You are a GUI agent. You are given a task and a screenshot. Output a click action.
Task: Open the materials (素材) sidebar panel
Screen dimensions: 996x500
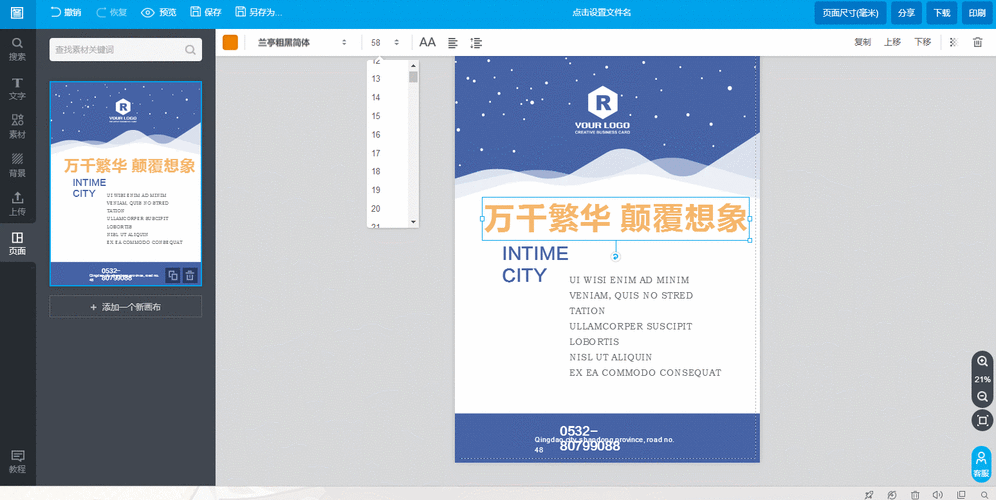[17, 126]
